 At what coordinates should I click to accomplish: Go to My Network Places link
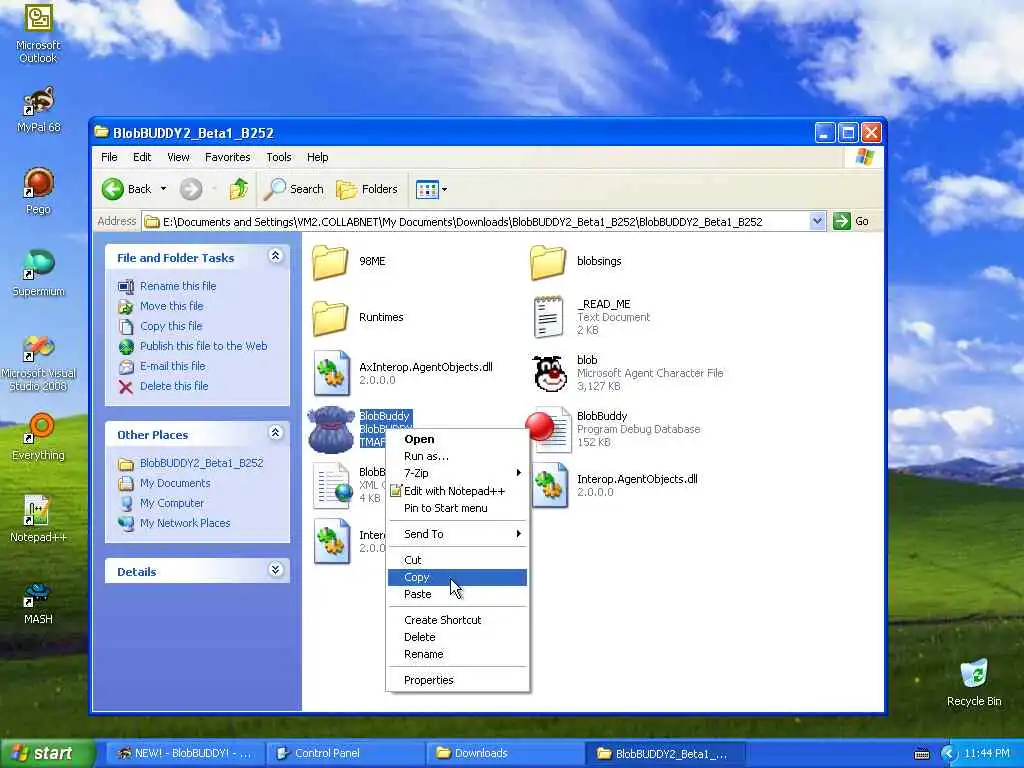pyautogui.click(x=185, y=523)
